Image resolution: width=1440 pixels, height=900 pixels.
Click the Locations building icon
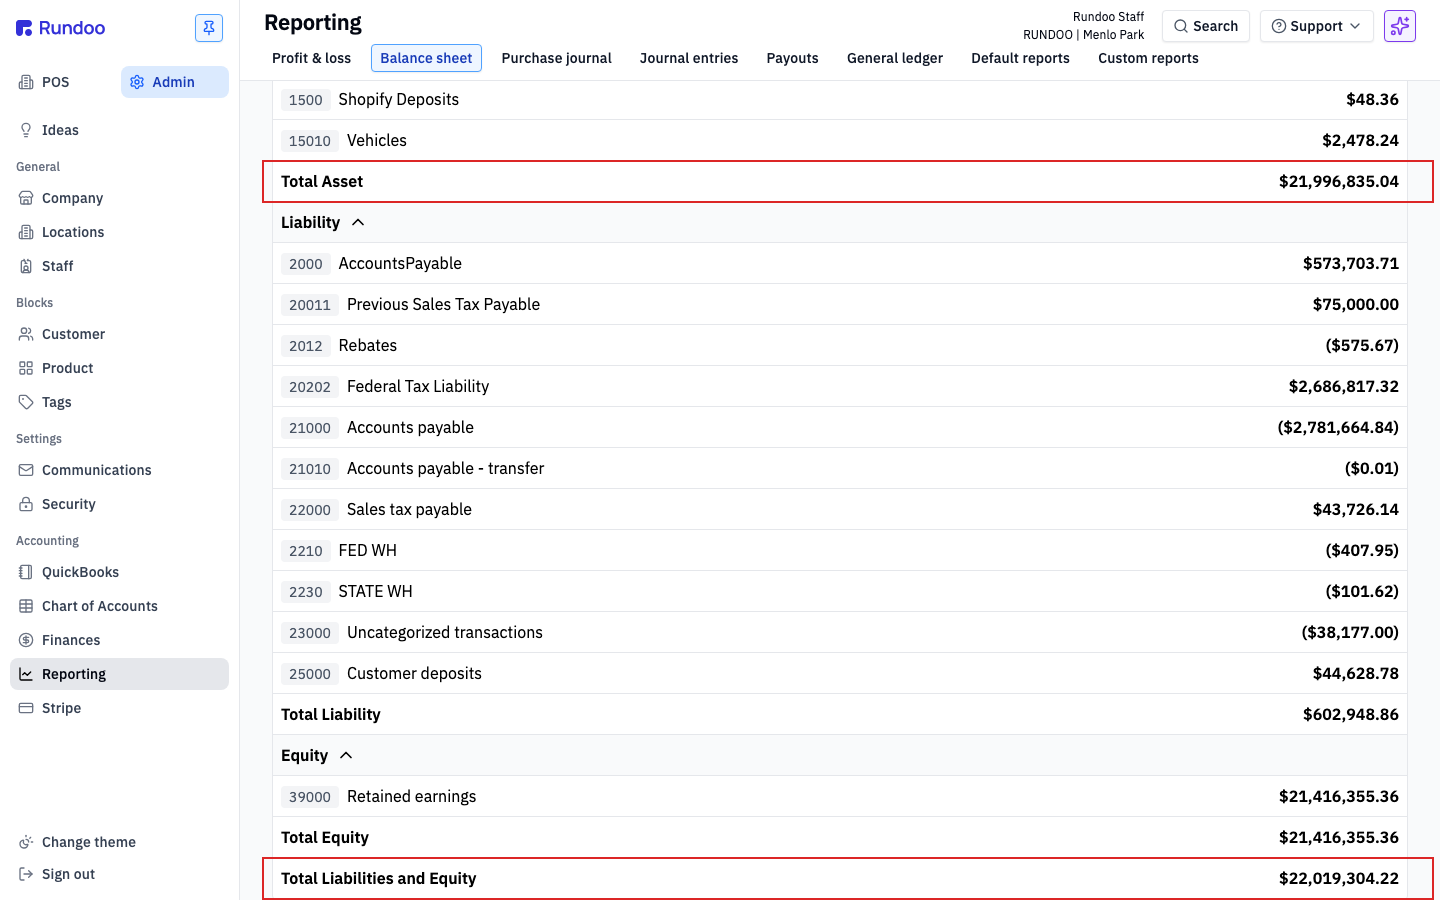point(26,232)
